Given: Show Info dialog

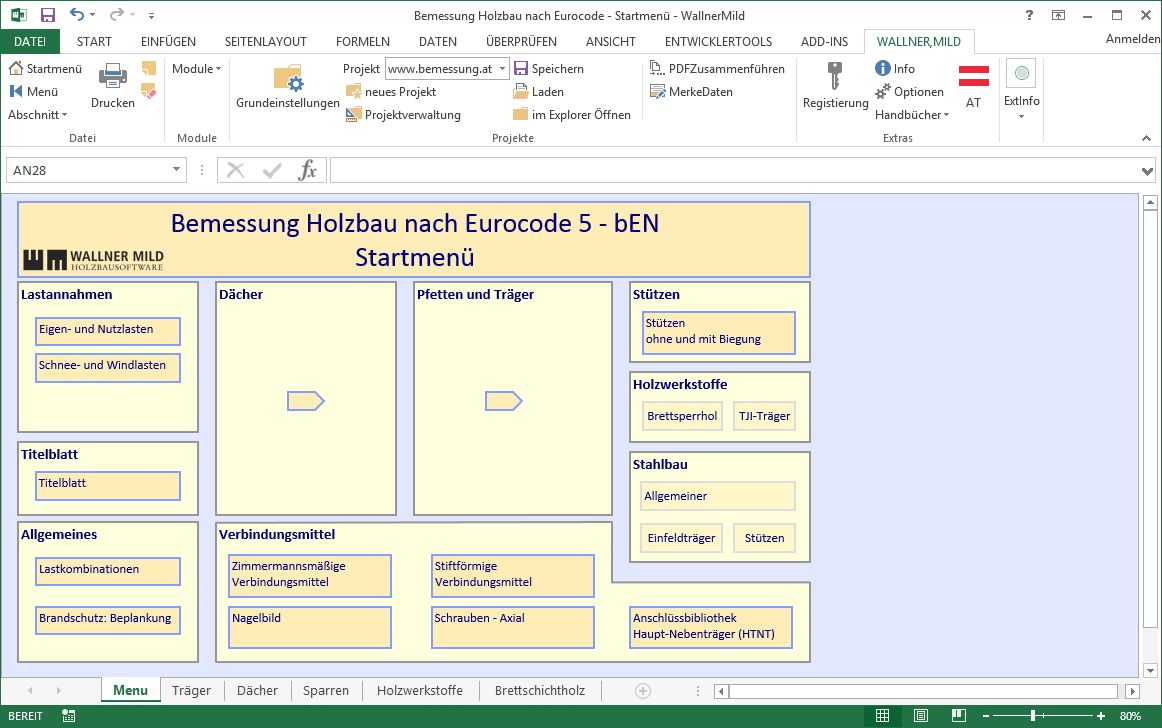Looking at the screenshot, I should pyautogui.click(x=894, y=69).
